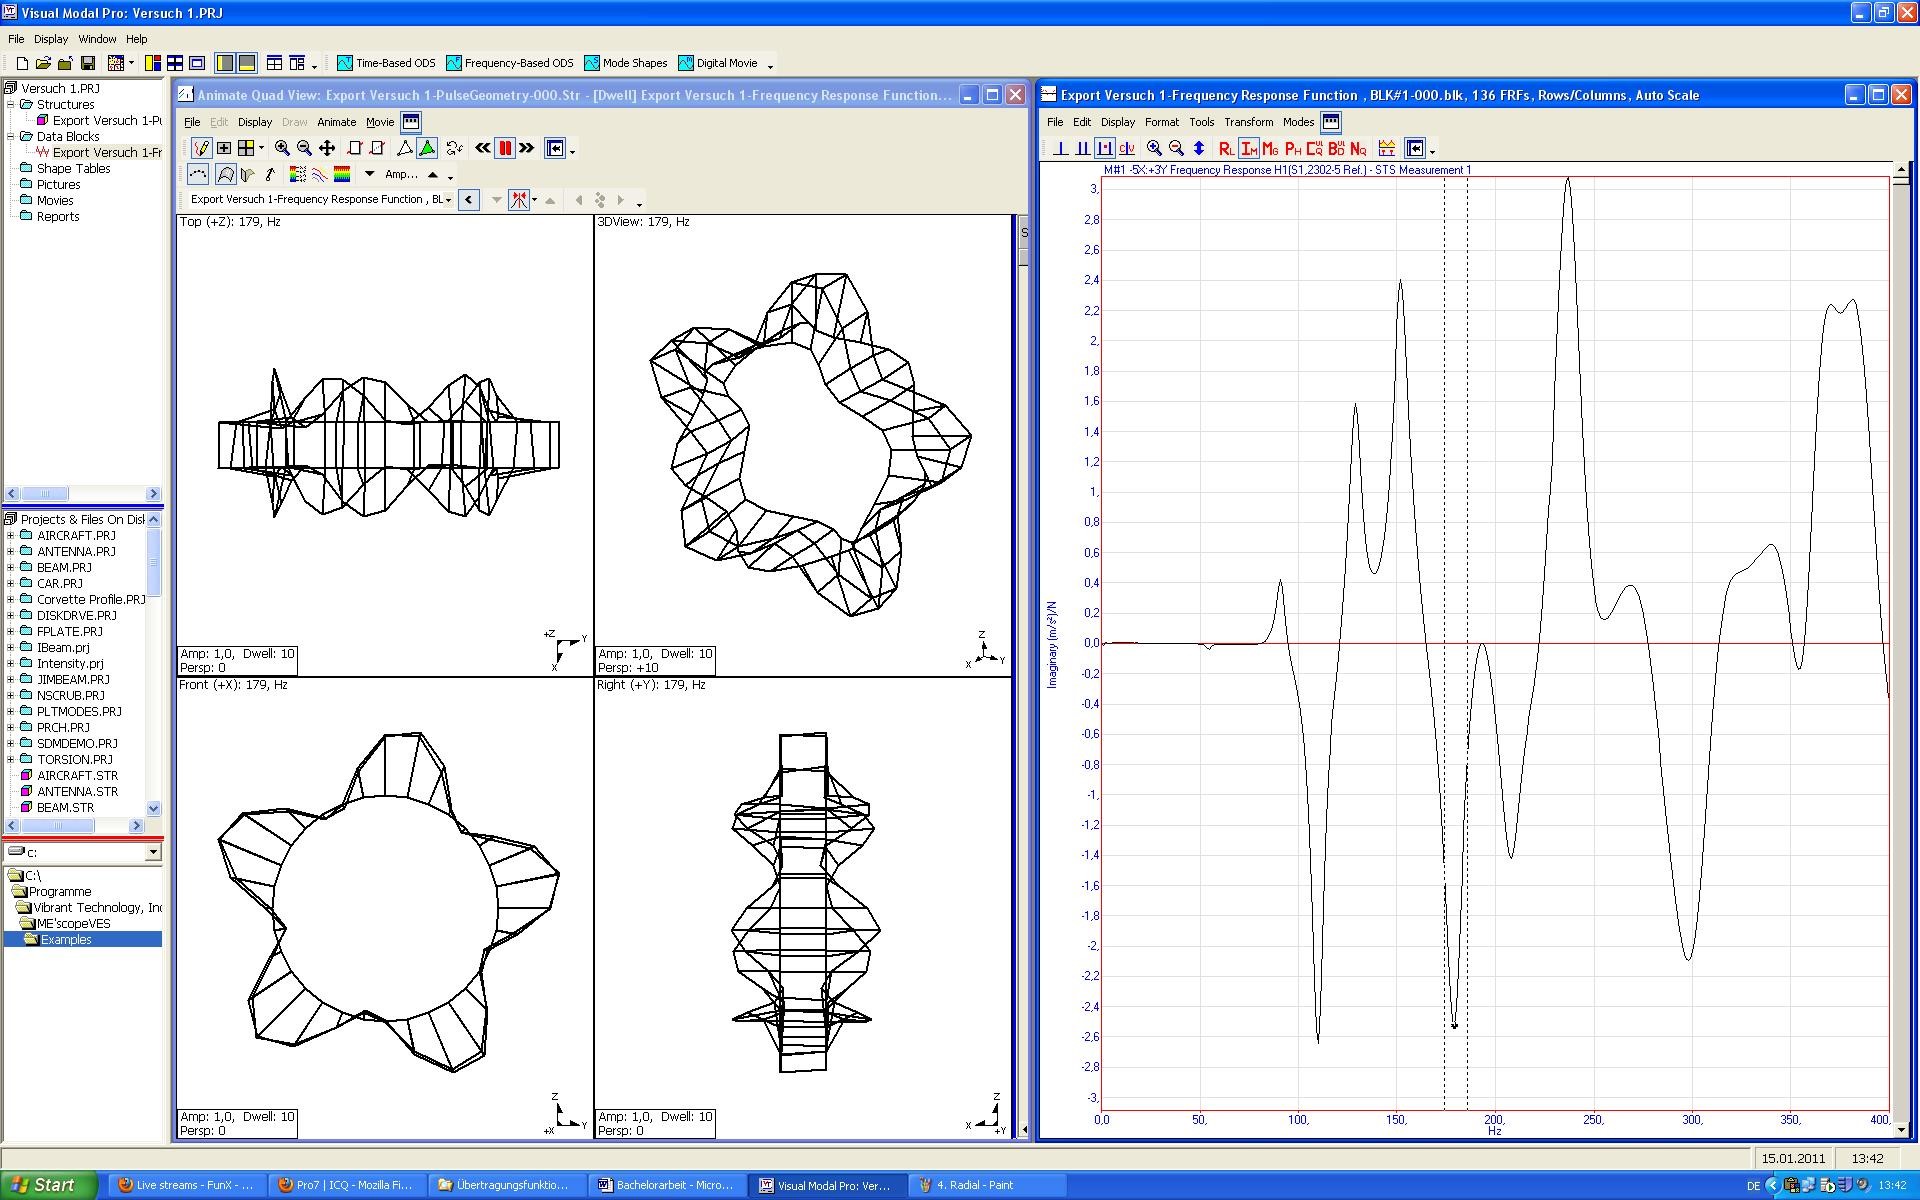Show Phase with the PH icon
Viewport: 1920px width, 1200px height.
[x=1293, y=148]
